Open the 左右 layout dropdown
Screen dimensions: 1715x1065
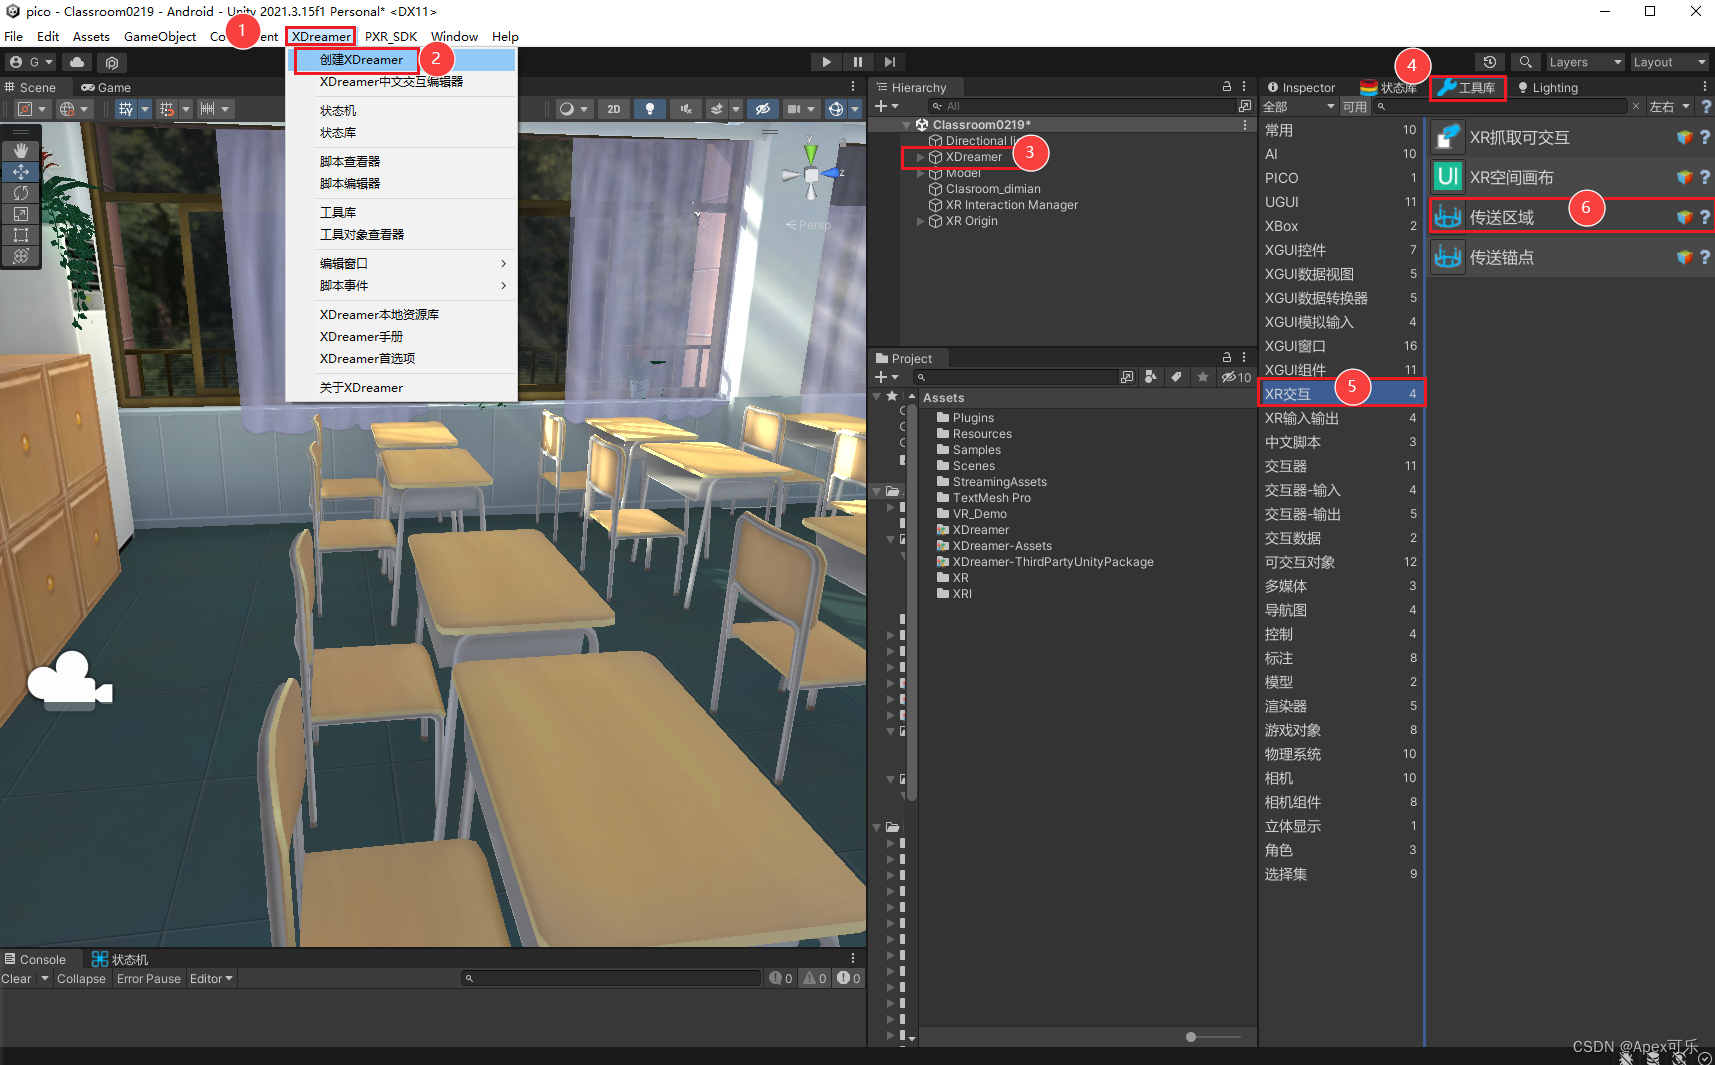click(x=1670, y=106)
